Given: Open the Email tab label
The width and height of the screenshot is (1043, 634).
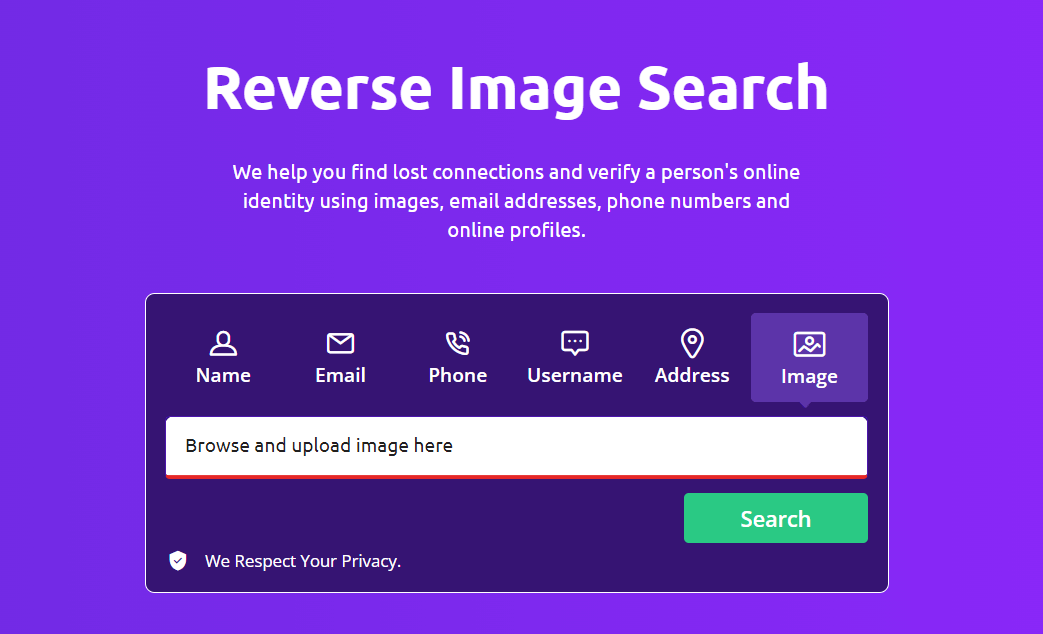Looking at the screenshot, I should (x=340, y=376).
